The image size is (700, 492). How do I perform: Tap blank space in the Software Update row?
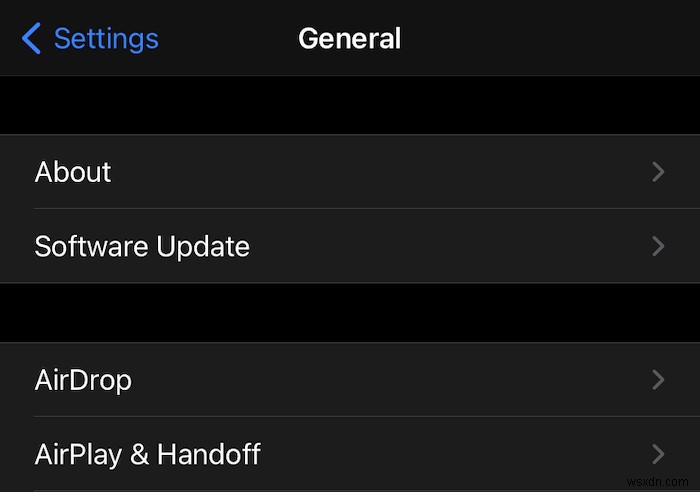pos(450,246)
